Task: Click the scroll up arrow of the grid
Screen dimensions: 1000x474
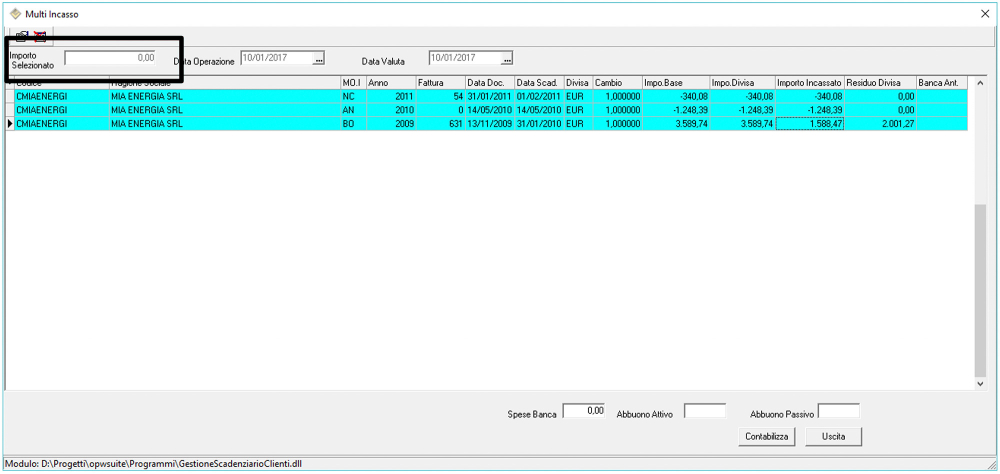Action: (x=980, y=83)
